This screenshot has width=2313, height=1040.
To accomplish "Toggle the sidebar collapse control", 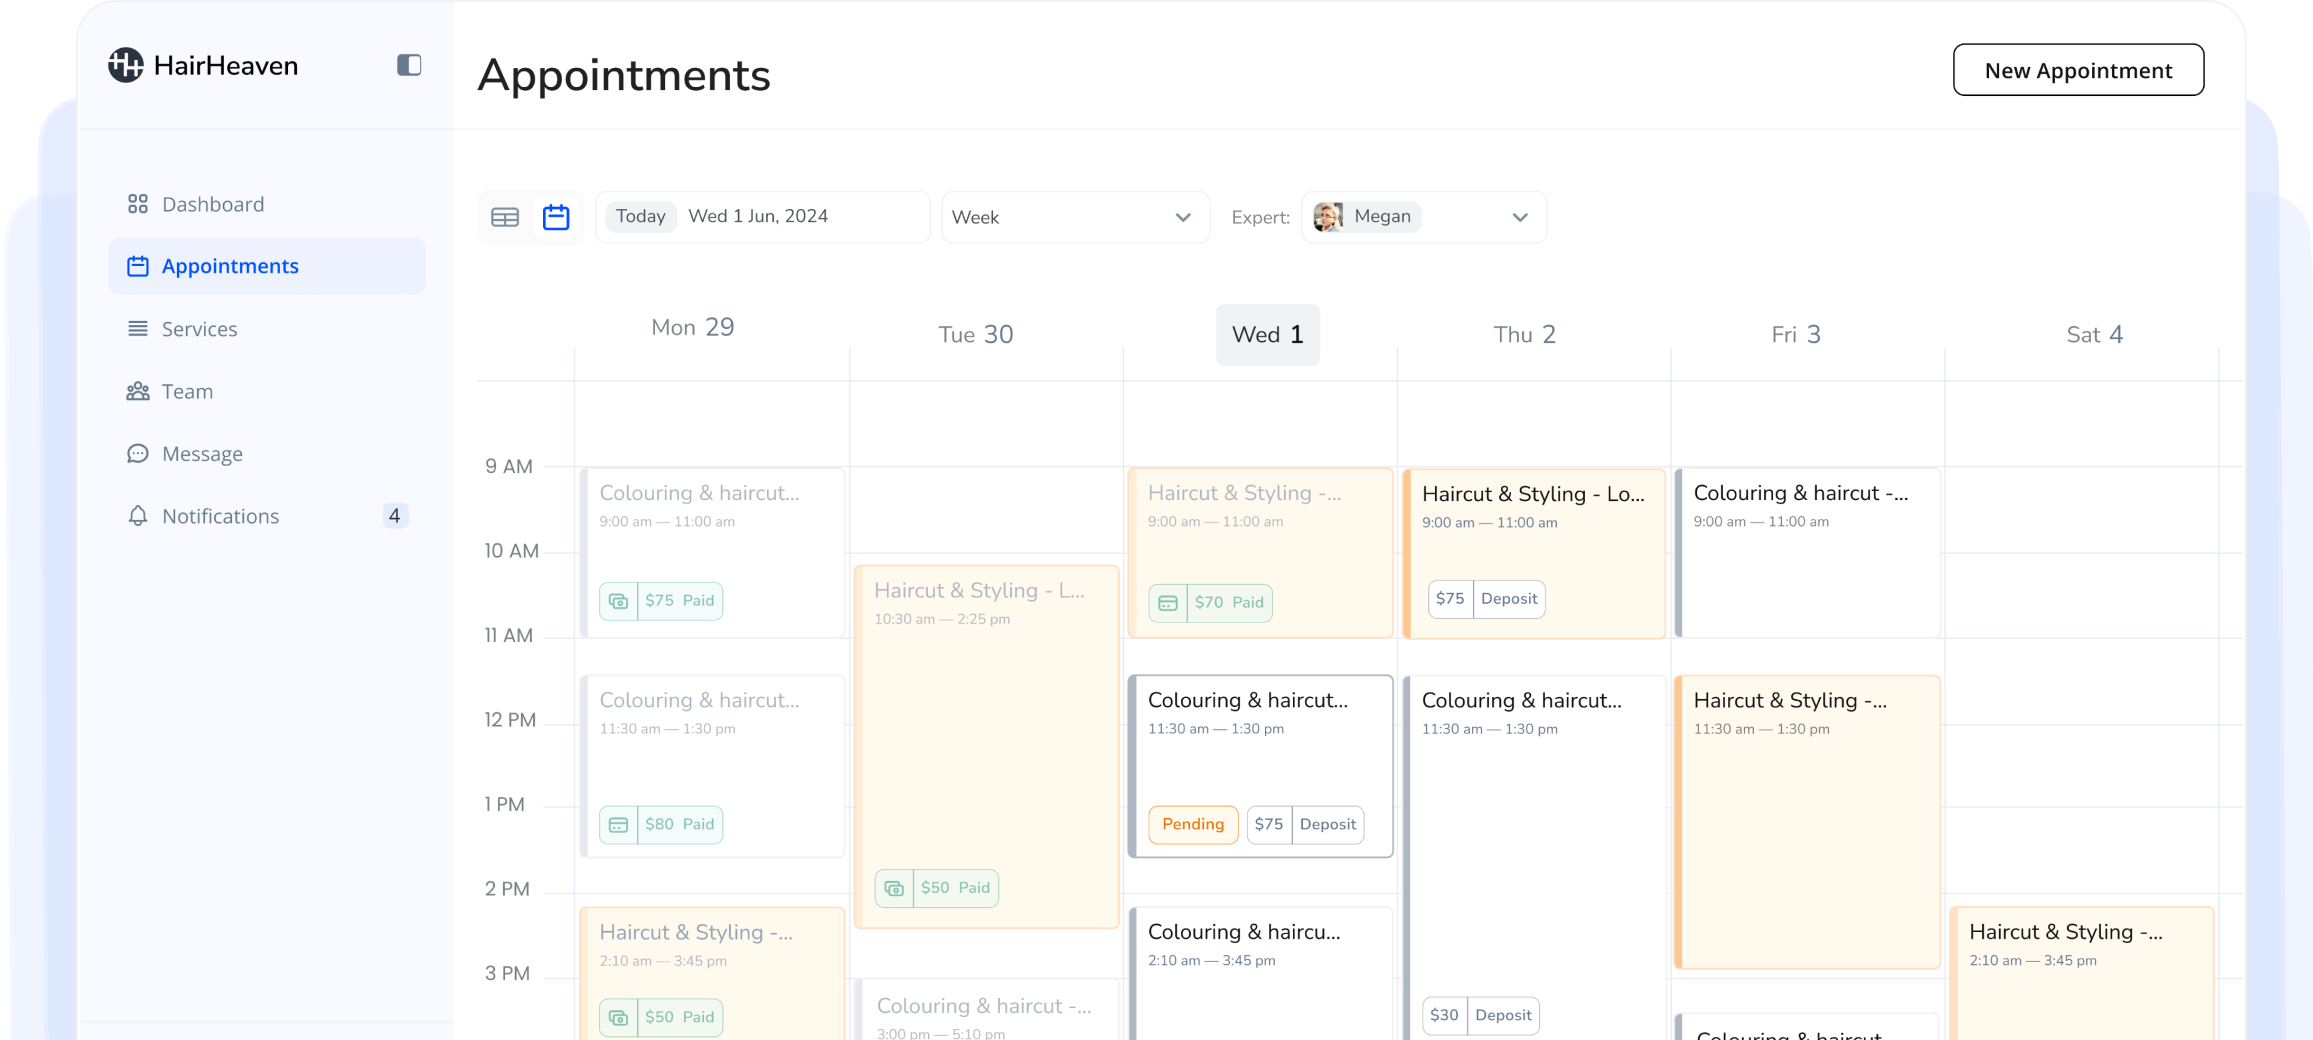I will coord(407,65).
